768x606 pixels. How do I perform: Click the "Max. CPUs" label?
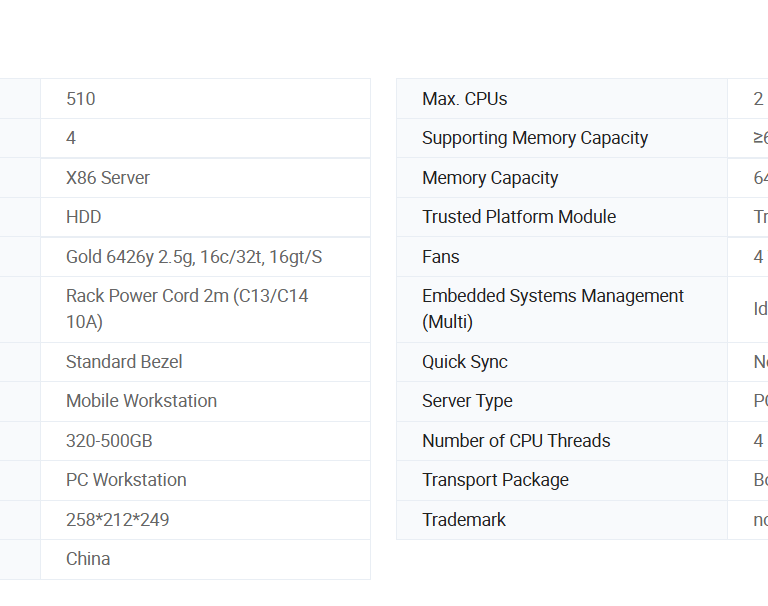coord(465,99)
